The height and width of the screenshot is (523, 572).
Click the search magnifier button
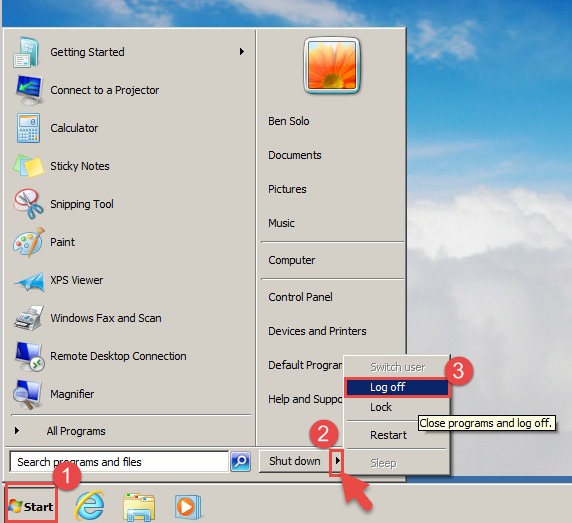241,462
